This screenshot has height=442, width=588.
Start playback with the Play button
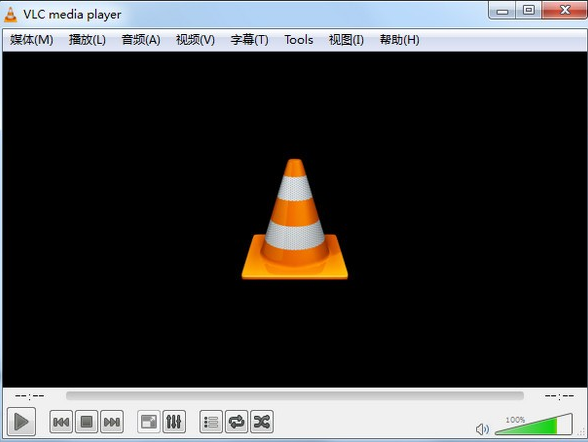(x=21, y=422)
